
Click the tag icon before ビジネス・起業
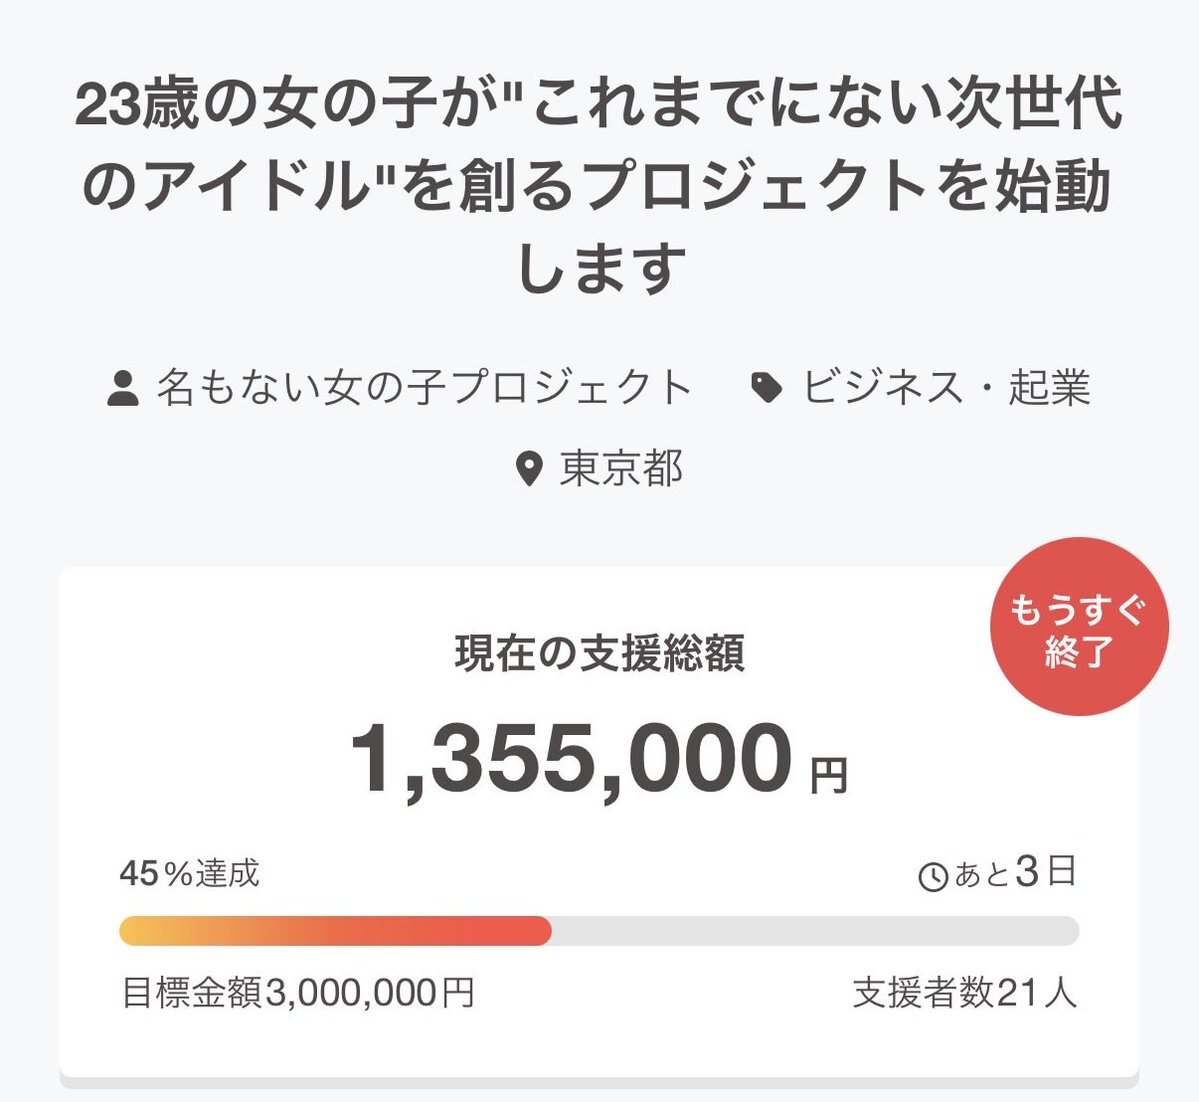(767, 388)
